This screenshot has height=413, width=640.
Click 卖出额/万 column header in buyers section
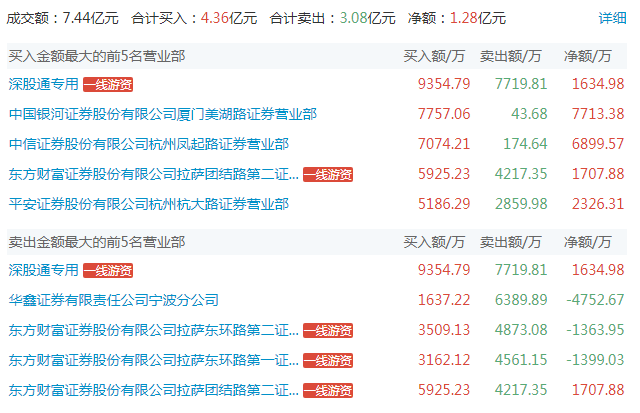click(x=511, y=56)
